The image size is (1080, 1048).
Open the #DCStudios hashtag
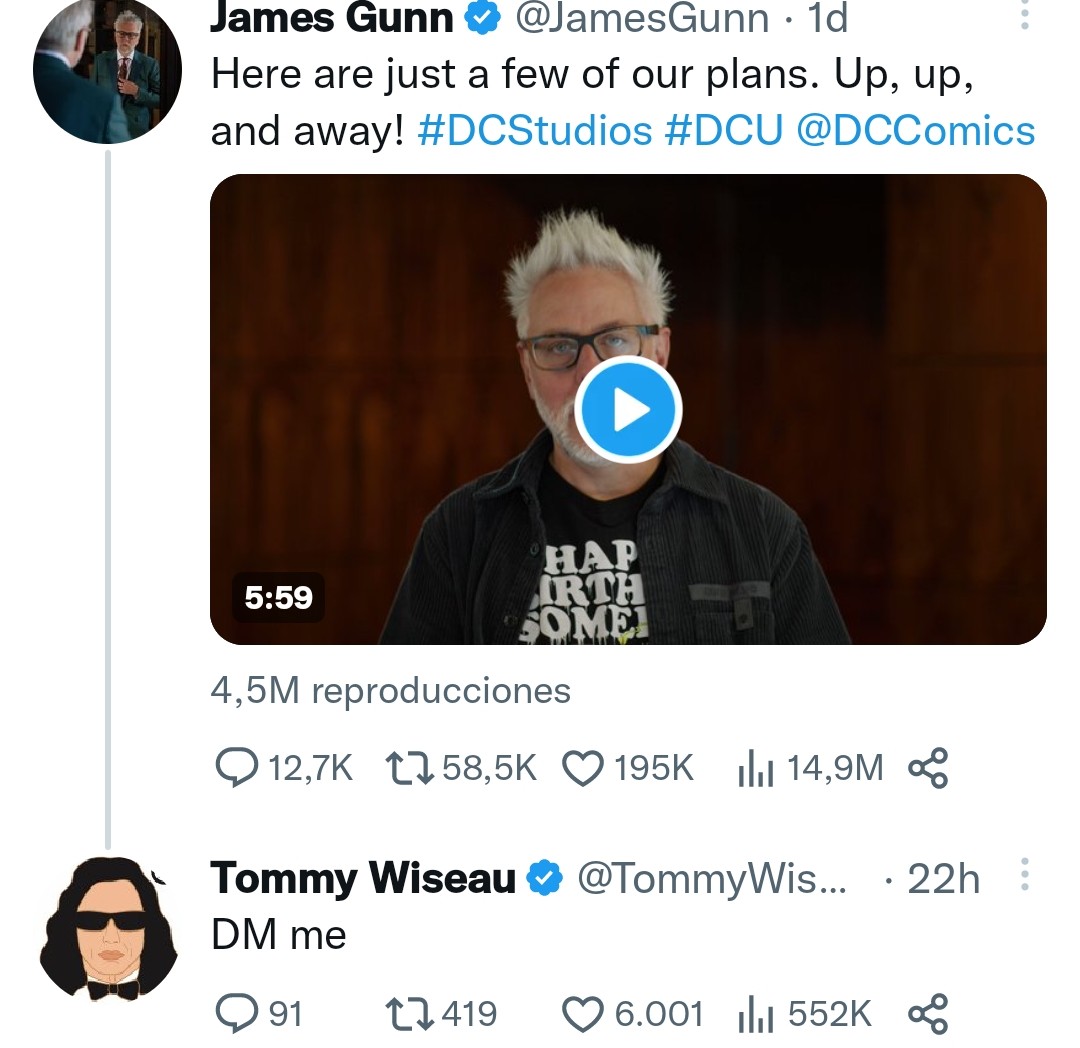pyautogui.click(x=535, y=131)
